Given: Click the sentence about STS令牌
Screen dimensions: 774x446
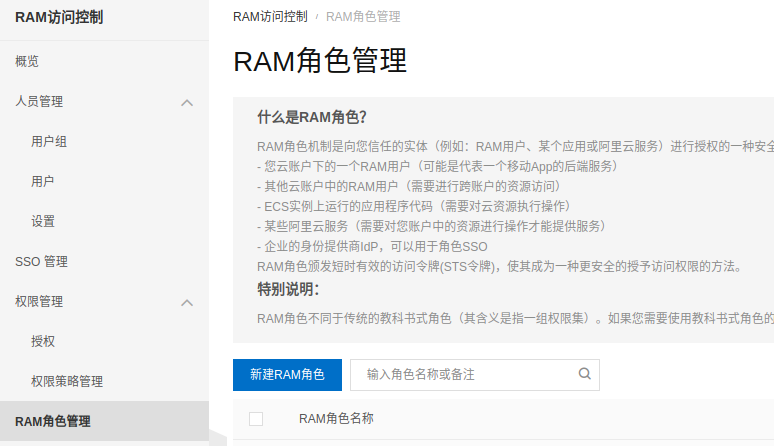Looking at the screenshot, I should click(x=500, y=267).
